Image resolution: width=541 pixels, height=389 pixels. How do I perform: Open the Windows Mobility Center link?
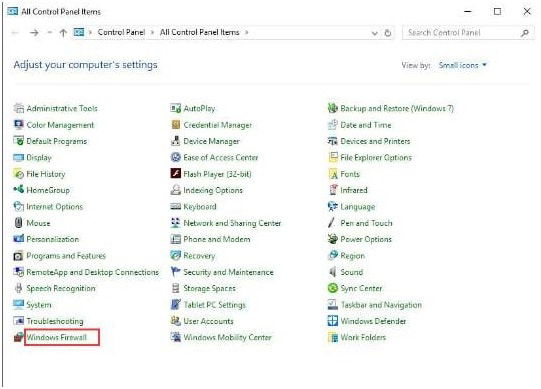(227, 337)
